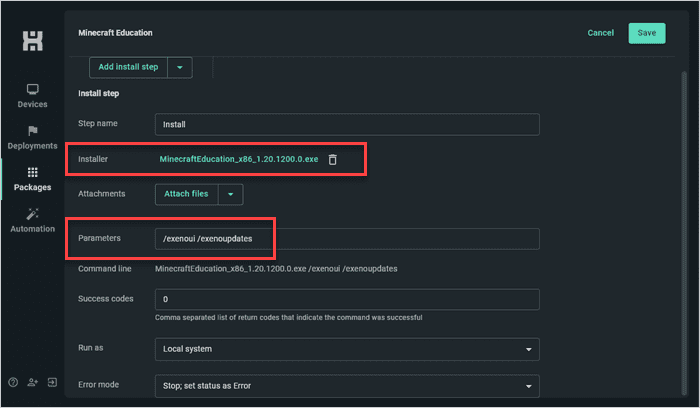The image size is (700, 408).
Task: Open the Packages grid icon
Action: 33,172
